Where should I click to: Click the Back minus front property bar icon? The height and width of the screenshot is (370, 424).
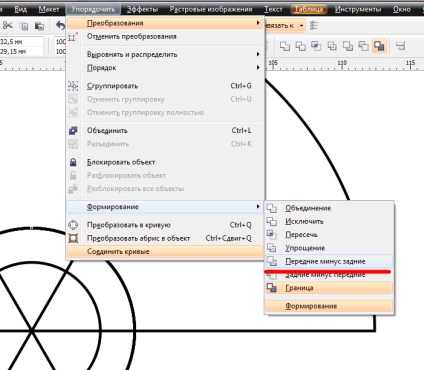363,46
